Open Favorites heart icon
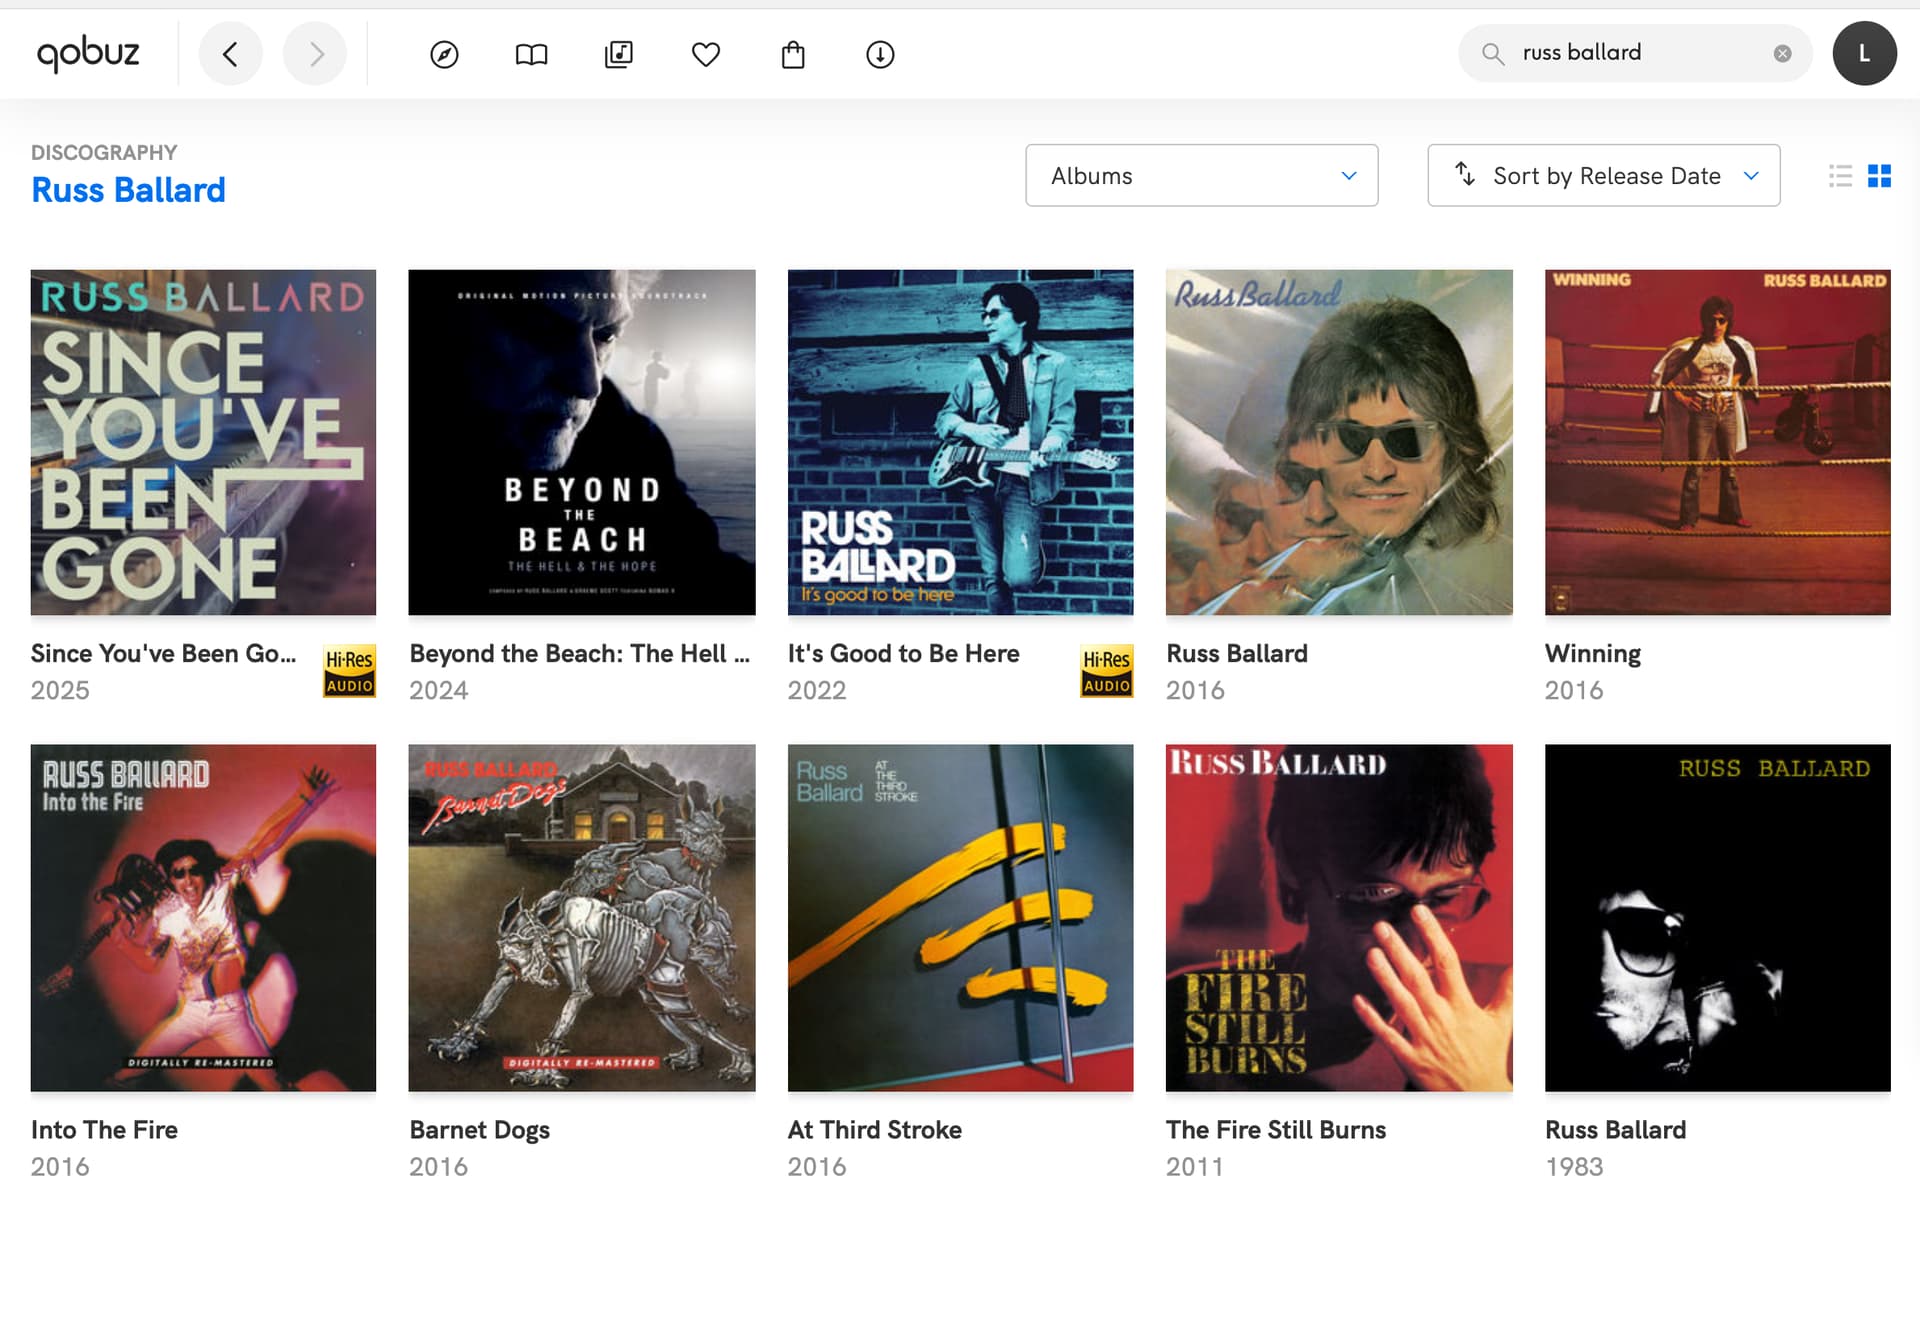 click(706, 54)
